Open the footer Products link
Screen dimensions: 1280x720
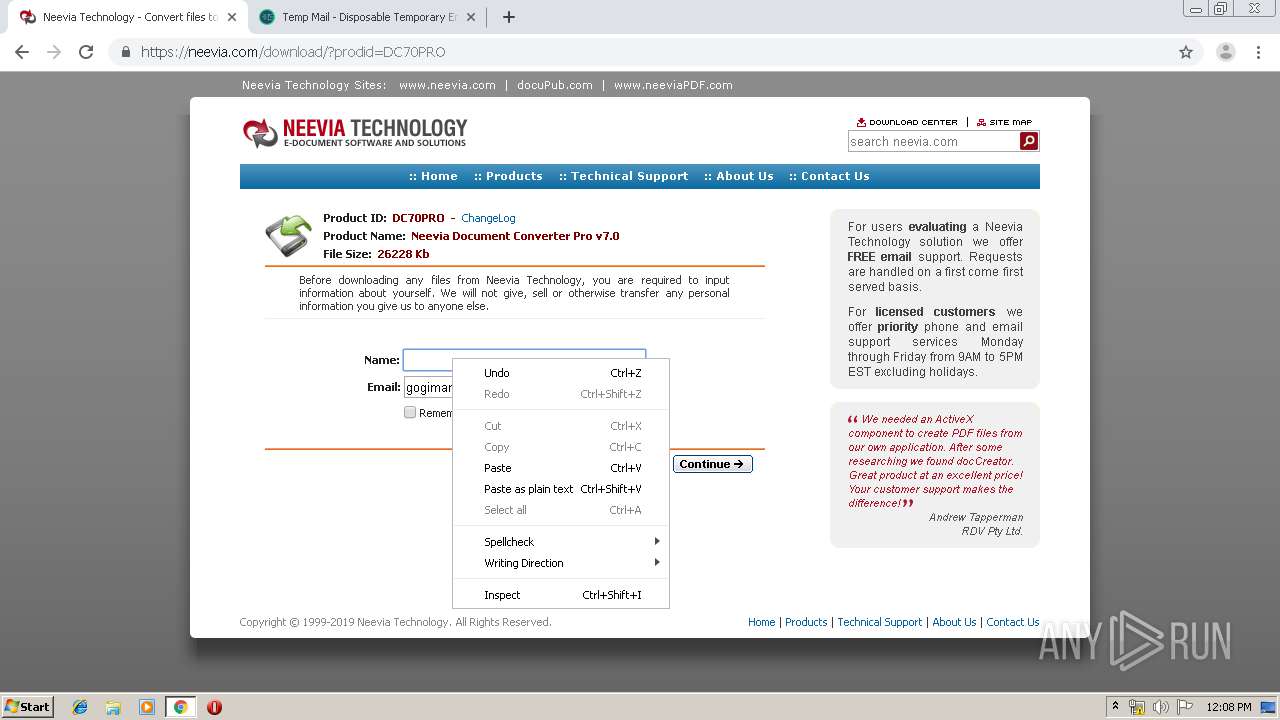click(x=806, y=622)
